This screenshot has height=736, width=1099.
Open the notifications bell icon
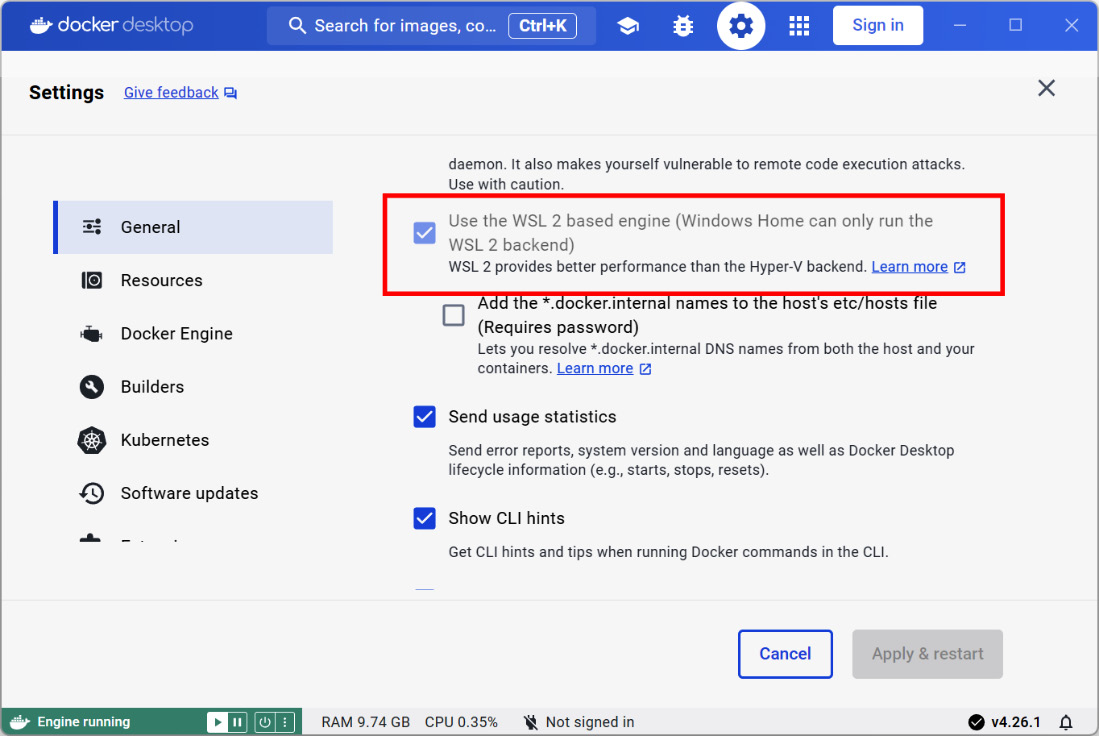coord(1066,722)
